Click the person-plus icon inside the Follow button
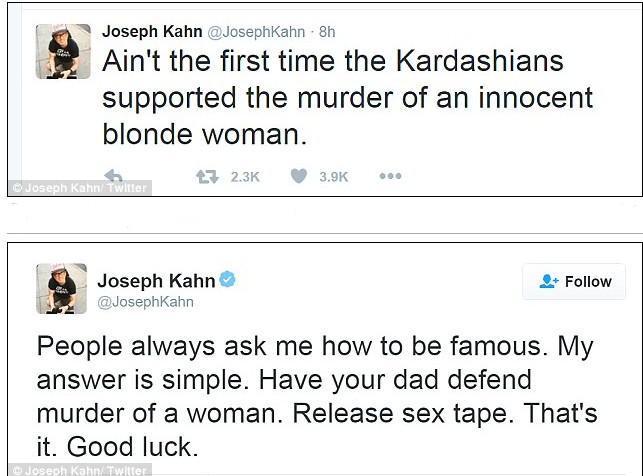Screen dimensions: 643x476 click(548, 282)
